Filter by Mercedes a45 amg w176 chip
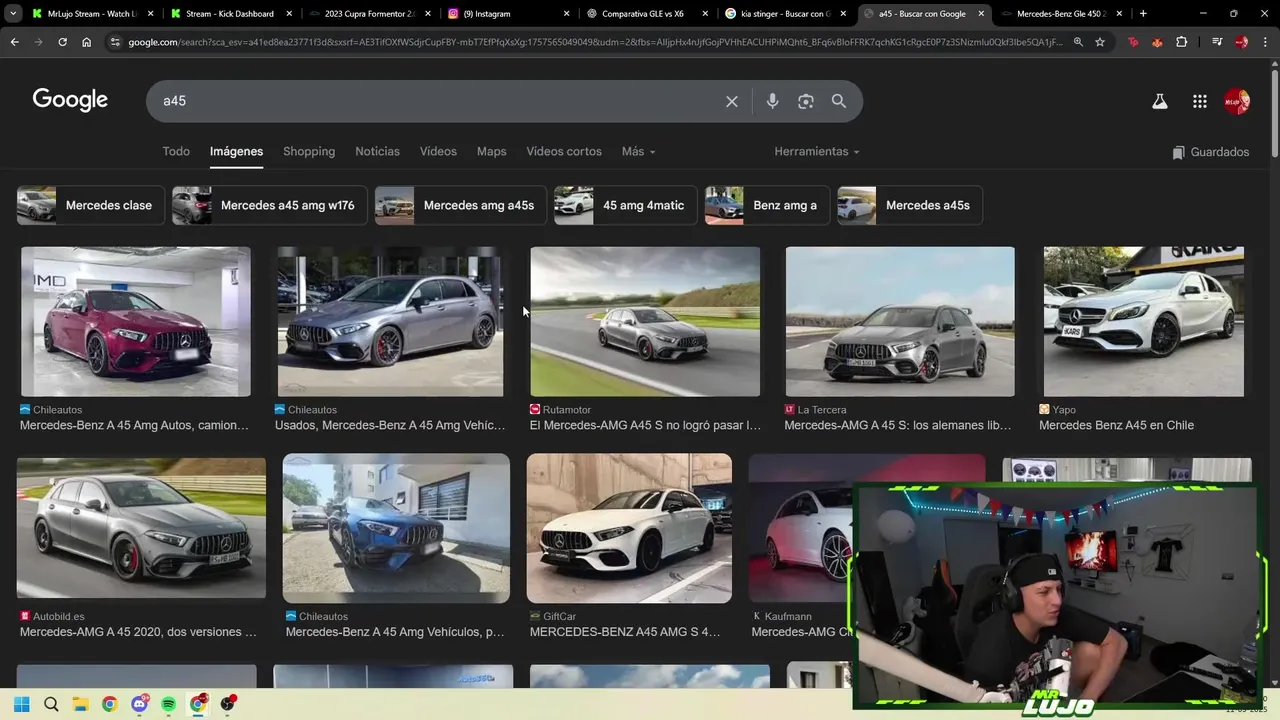Viewport: 1280px width, 720px height. (x=269, y=205)
